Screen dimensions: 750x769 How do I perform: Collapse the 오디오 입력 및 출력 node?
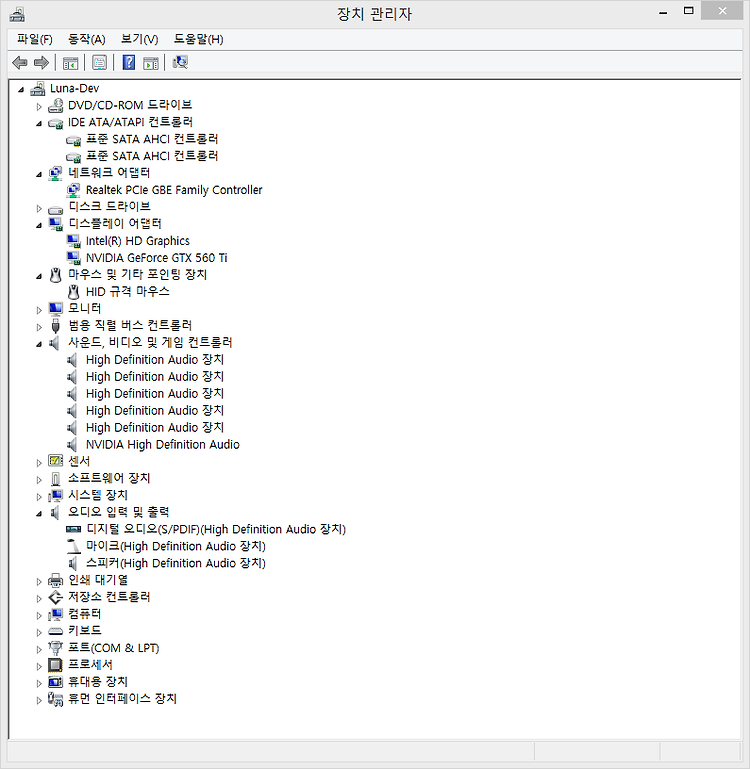click(x=39, y=513)
